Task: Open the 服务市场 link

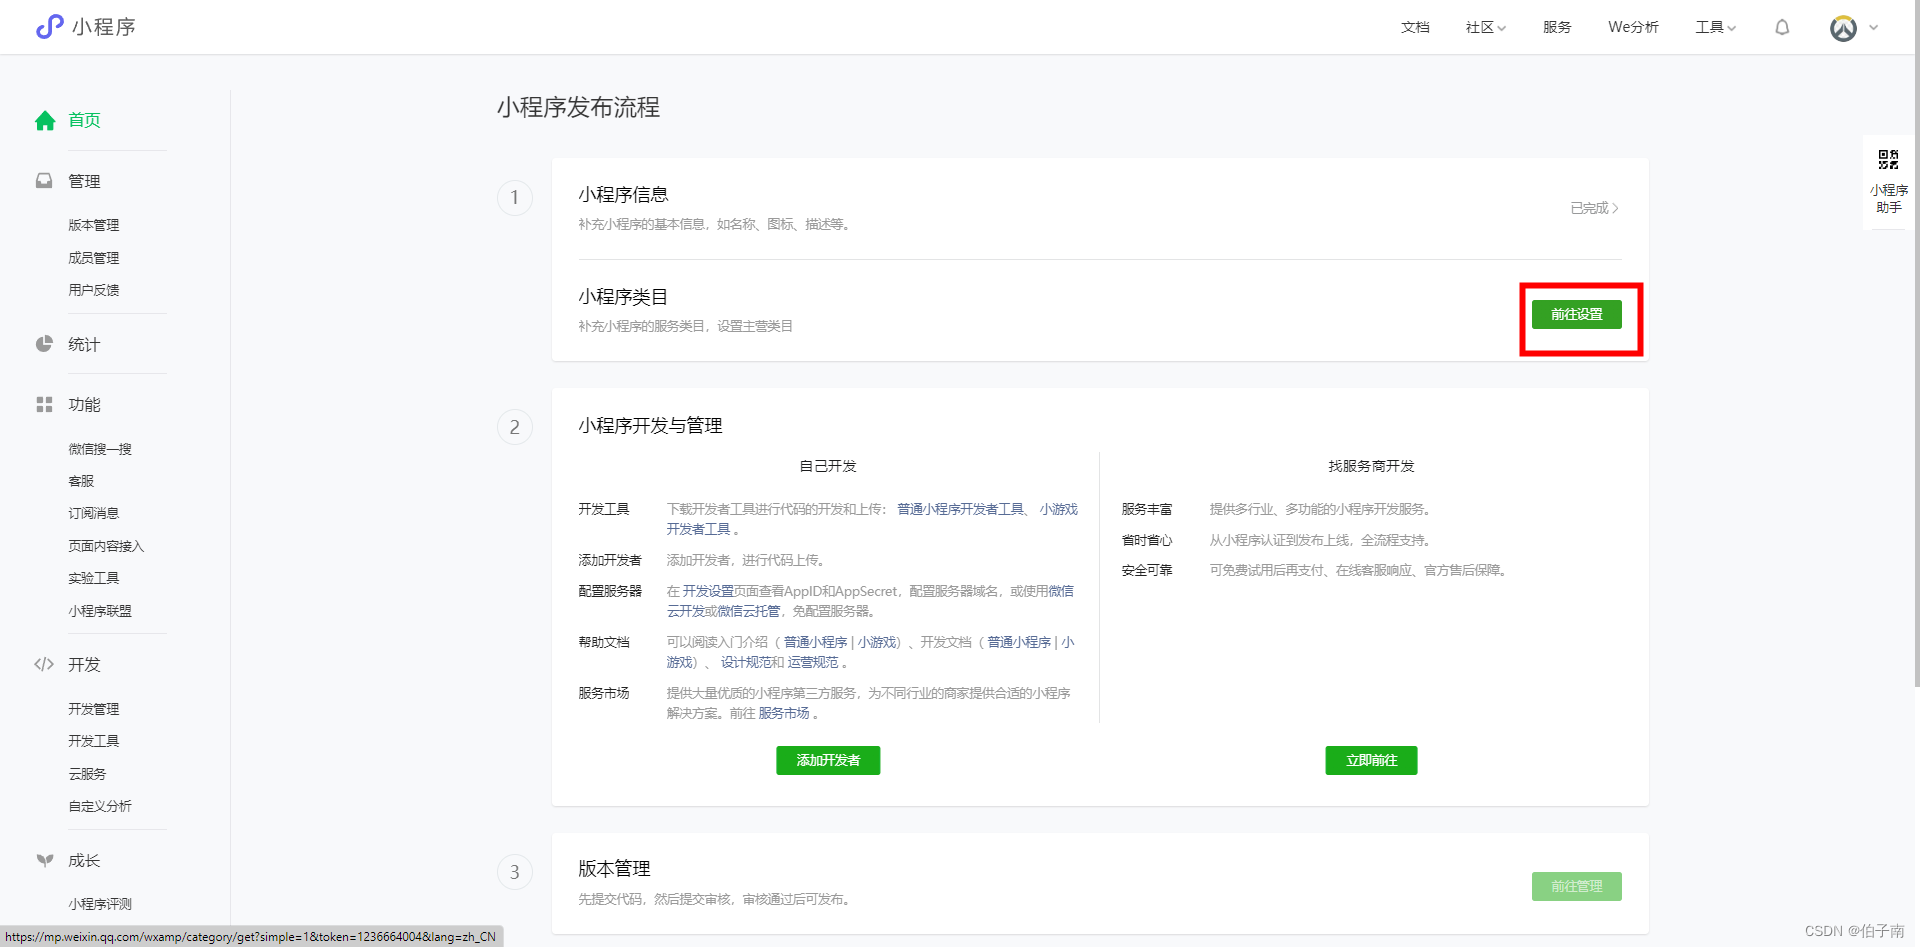Action: [x=786, y=713]
